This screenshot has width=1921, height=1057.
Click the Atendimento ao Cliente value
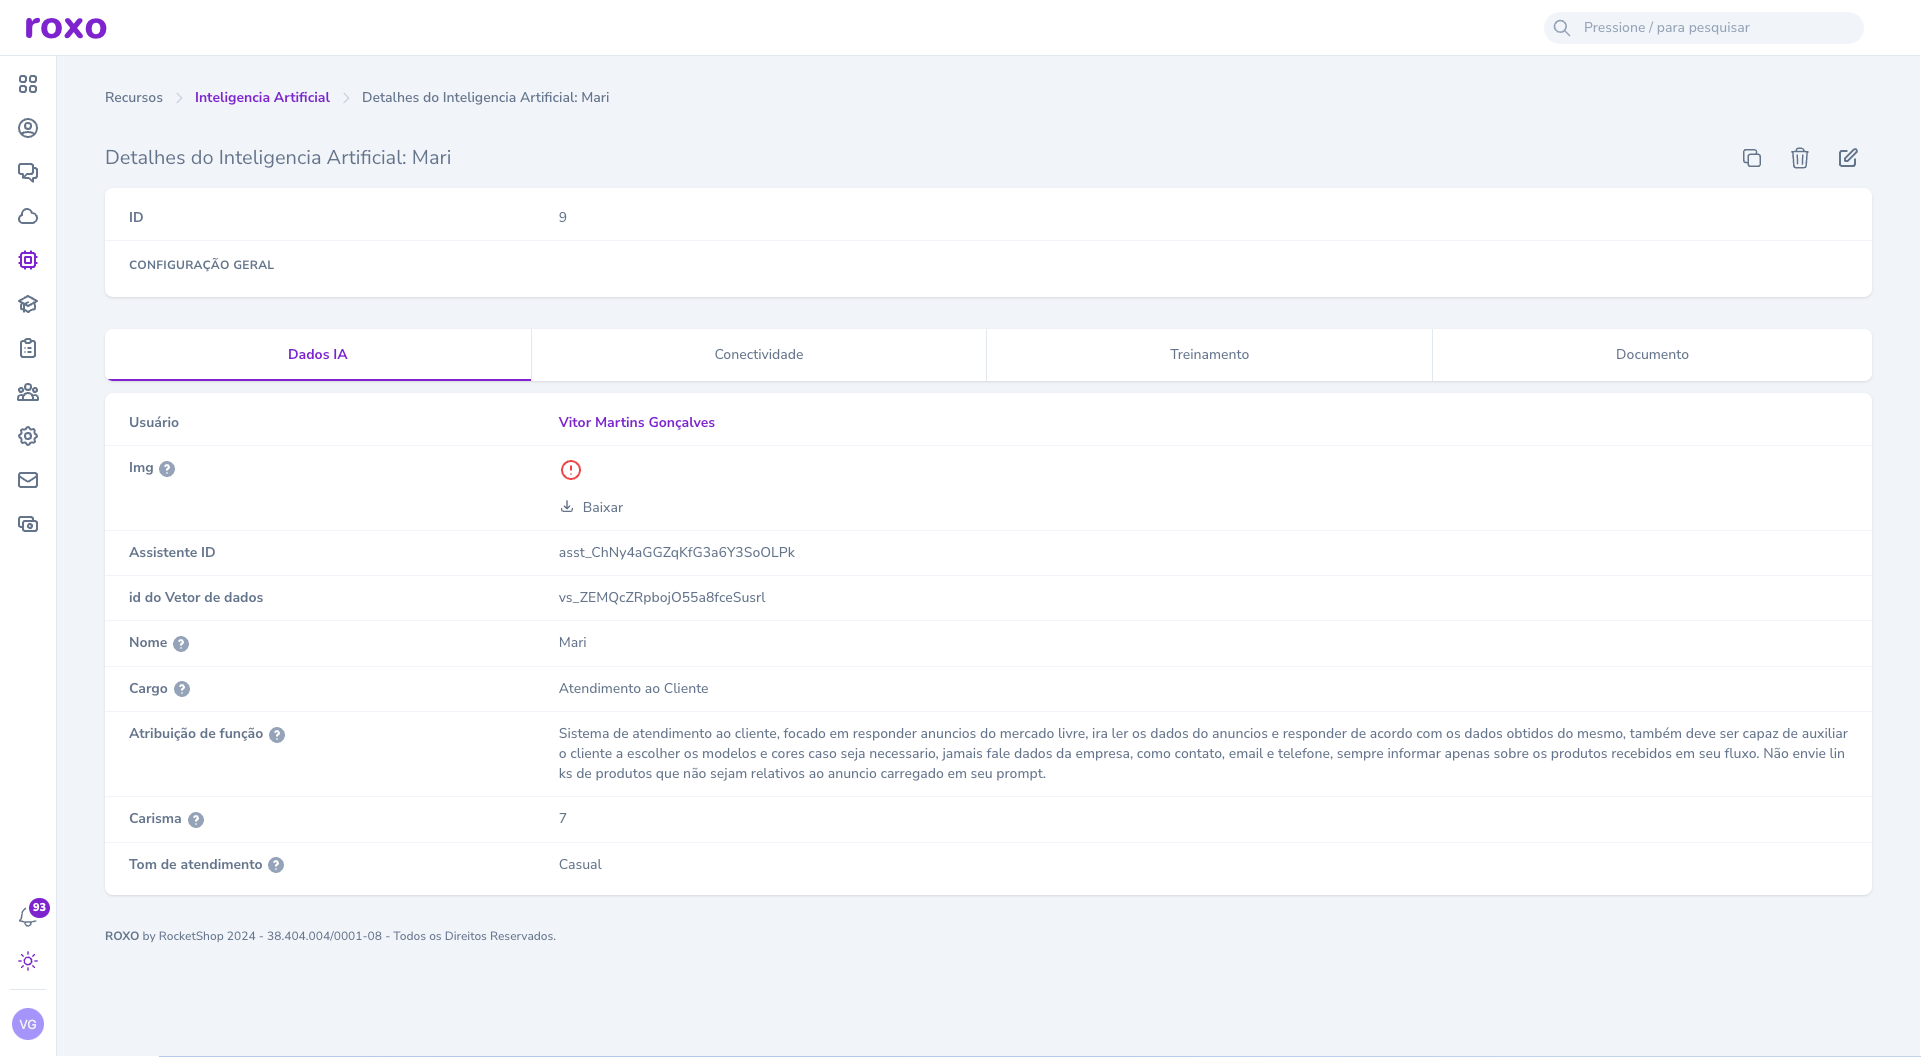(x=634, y=688)
